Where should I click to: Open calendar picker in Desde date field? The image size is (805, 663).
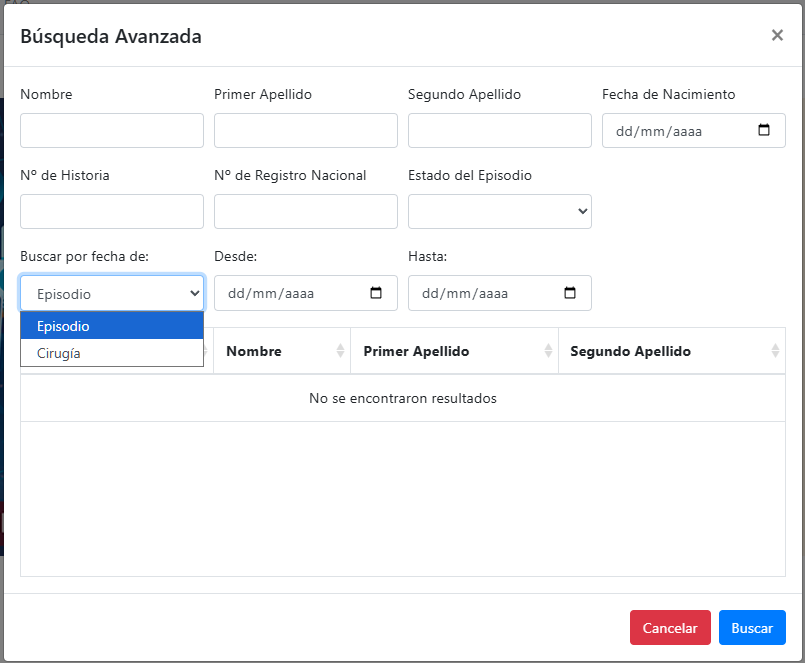tap(376, 293)
